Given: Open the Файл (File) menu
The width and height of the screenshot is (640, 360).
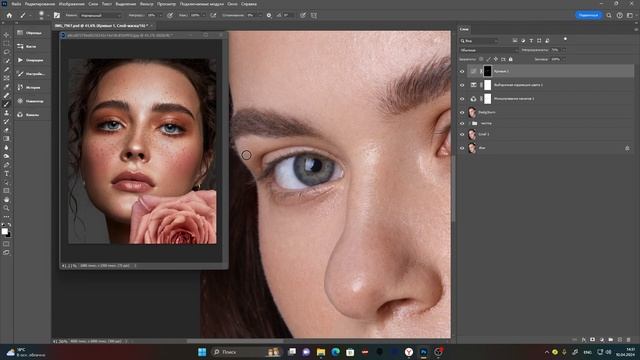Looking at the screenshot, I should point(16,4).
